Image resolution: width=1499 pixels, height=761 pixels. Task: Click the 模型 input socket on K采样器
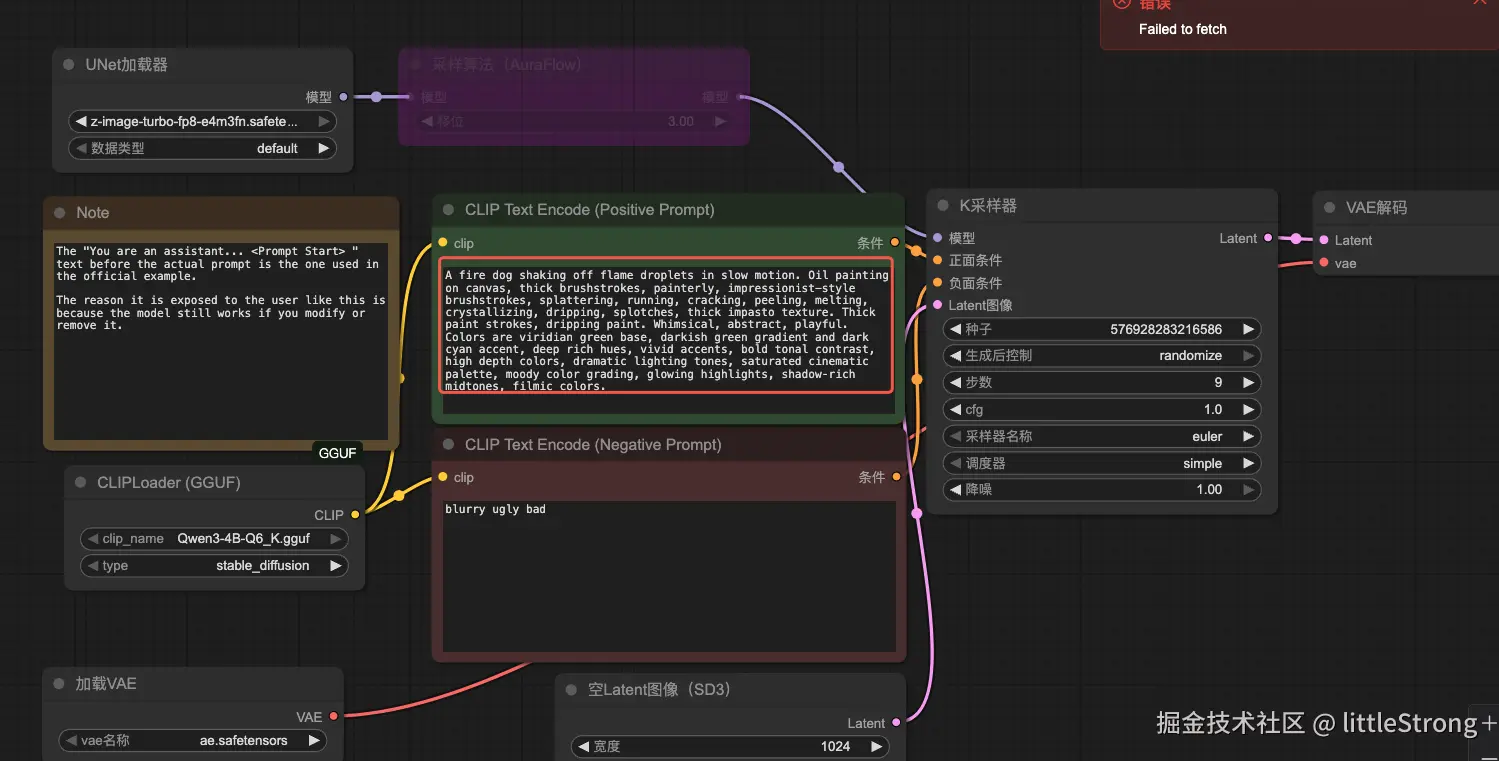[x=937, y=238]
